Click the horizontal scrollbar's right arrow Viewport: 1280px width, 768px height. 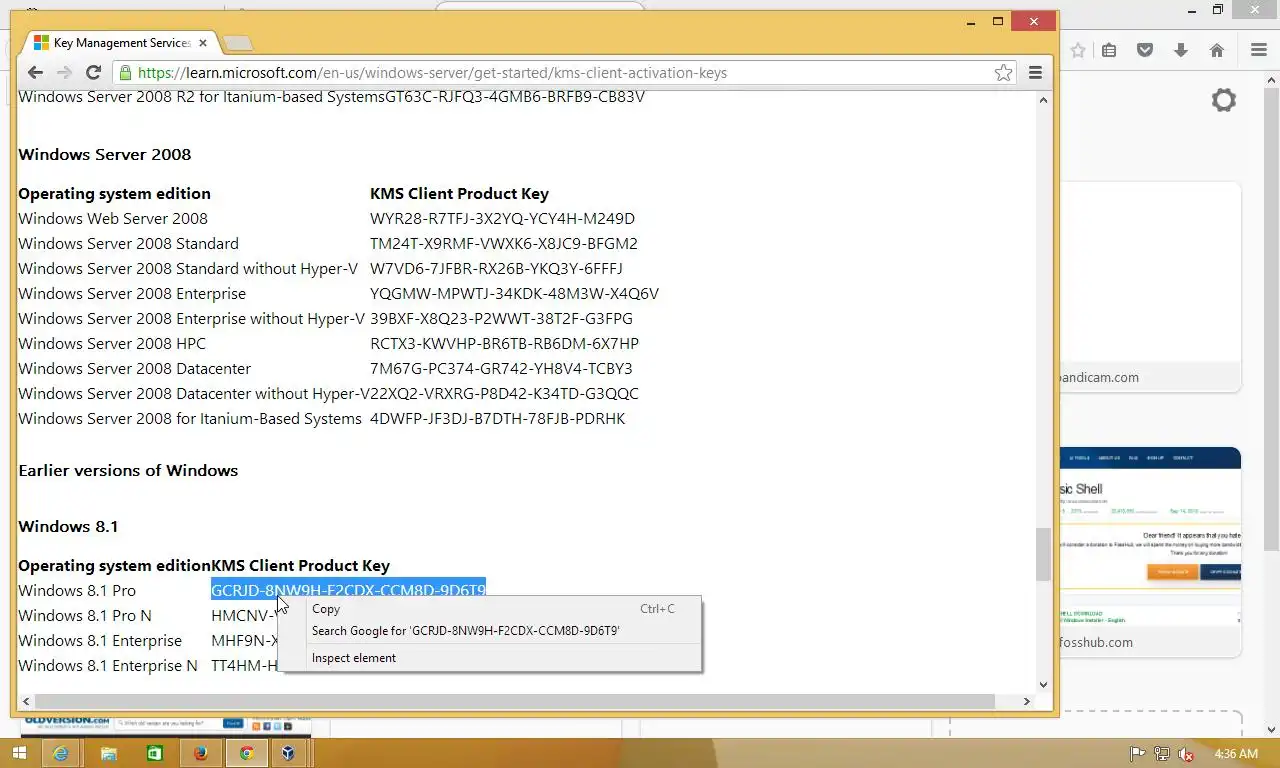point(1026,701)
